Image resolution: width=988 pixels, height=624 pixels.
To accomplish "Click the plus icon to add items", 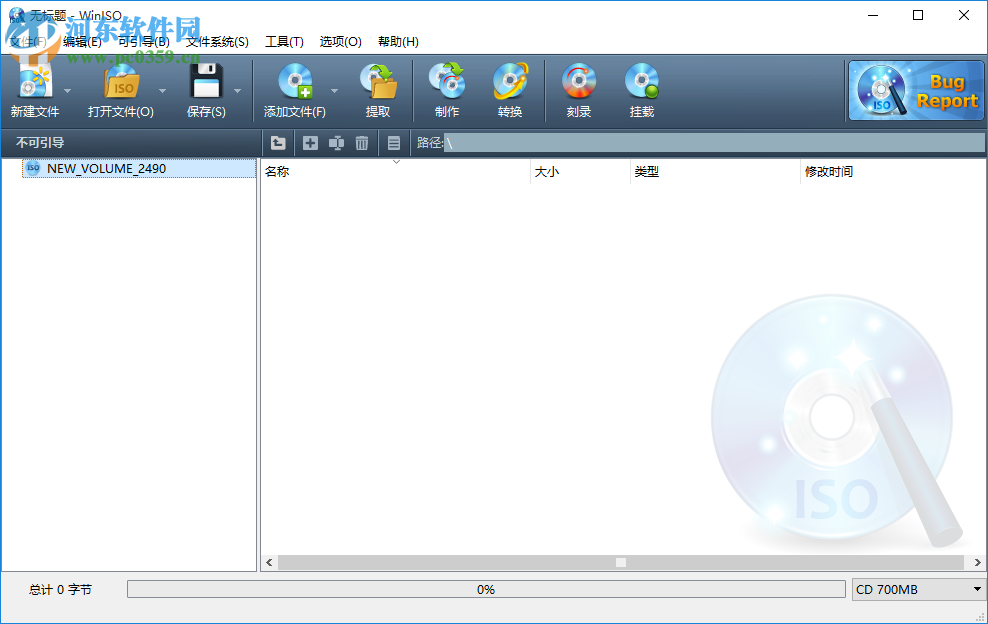I will tap(310, 143).
